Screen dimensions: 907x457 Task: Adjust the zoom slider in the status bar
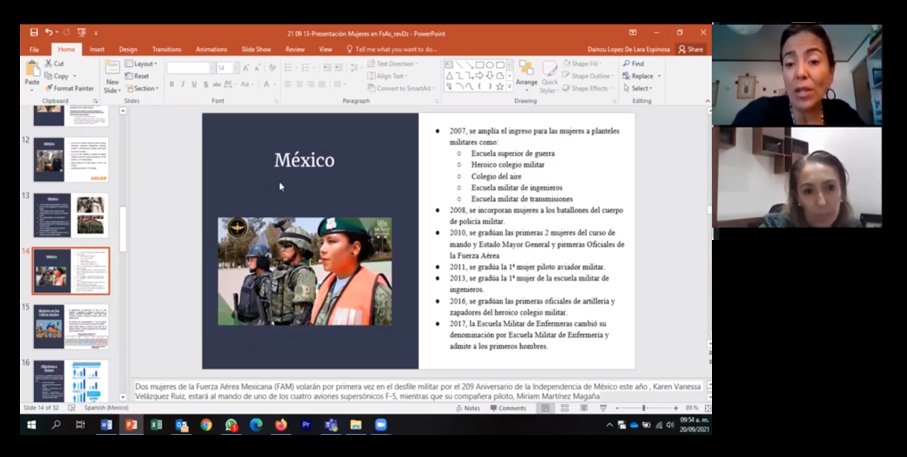pos(644,408)
